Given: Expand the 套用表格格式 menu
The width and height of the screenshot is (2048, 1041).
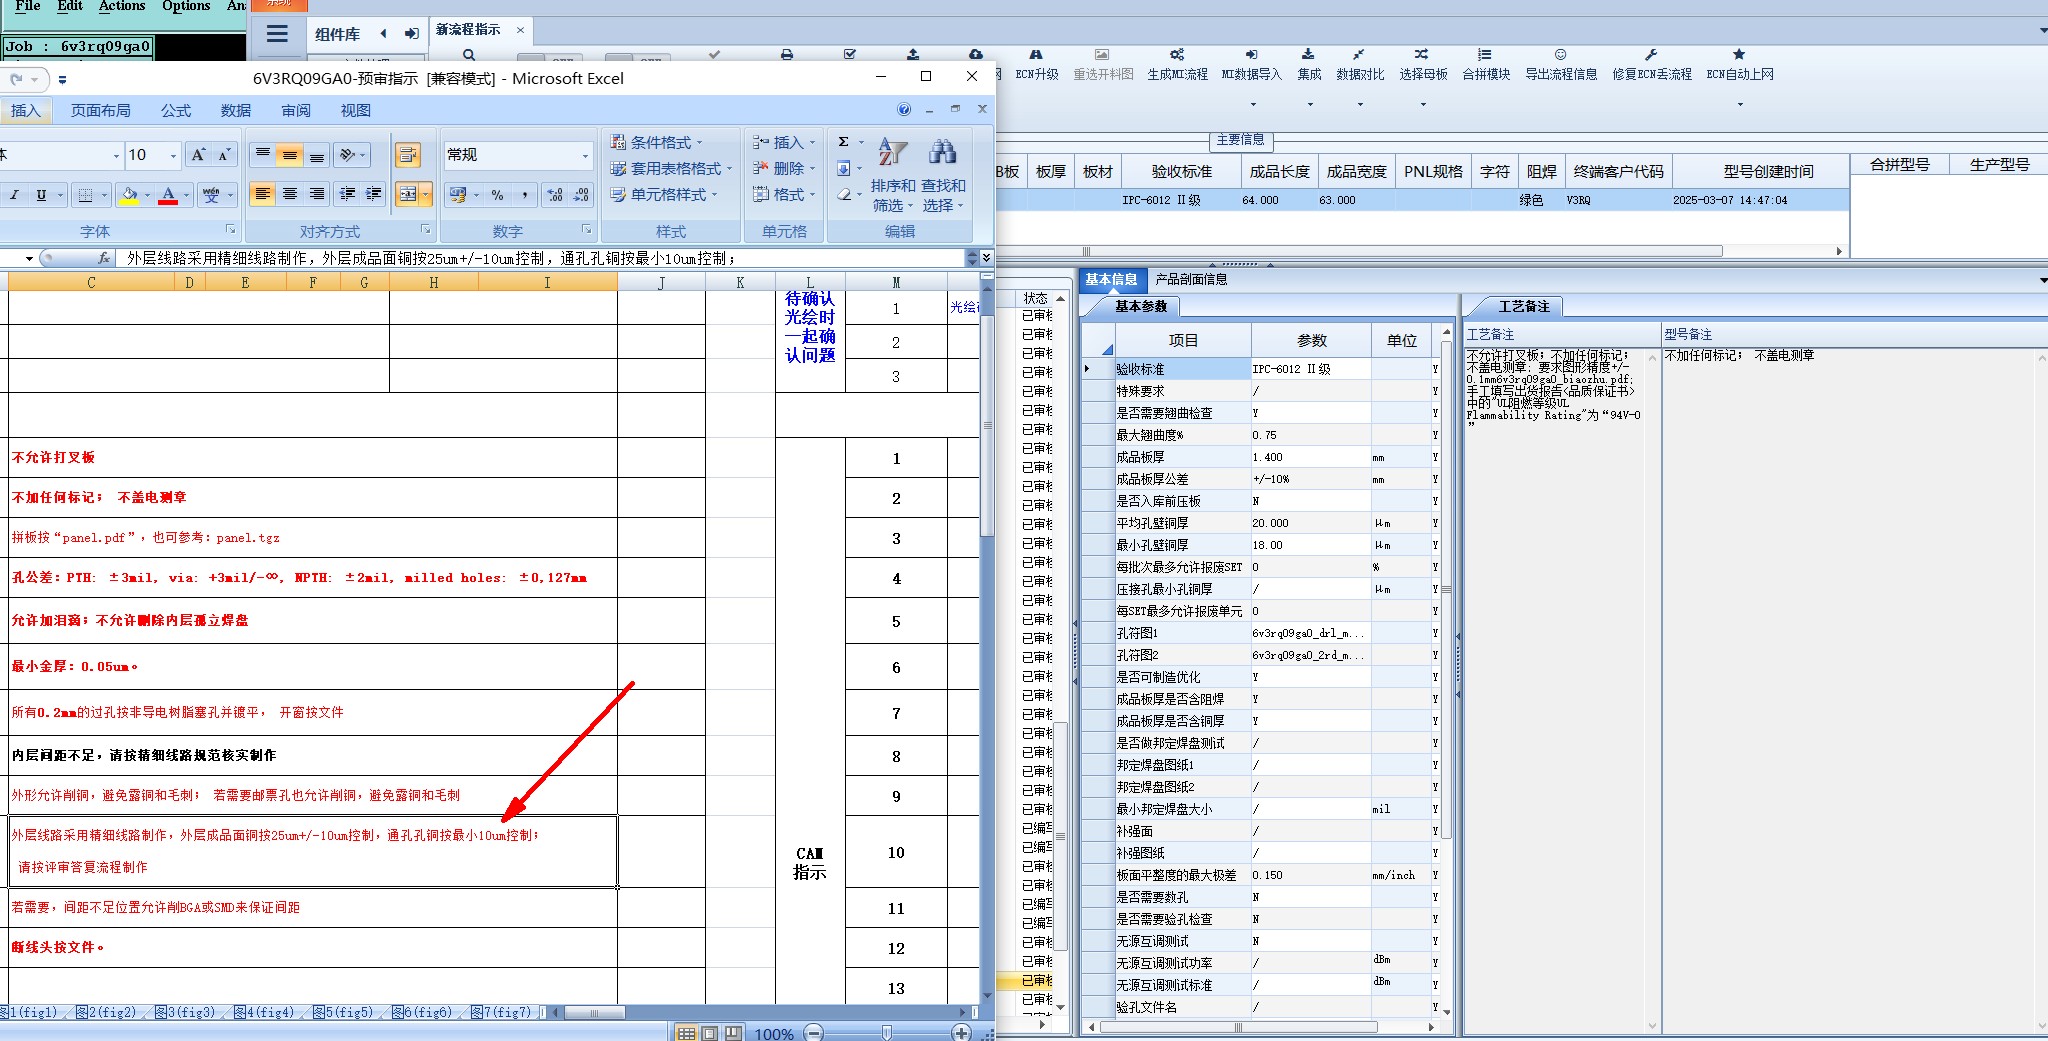Looking at the screenshot, I should (671, 168).
